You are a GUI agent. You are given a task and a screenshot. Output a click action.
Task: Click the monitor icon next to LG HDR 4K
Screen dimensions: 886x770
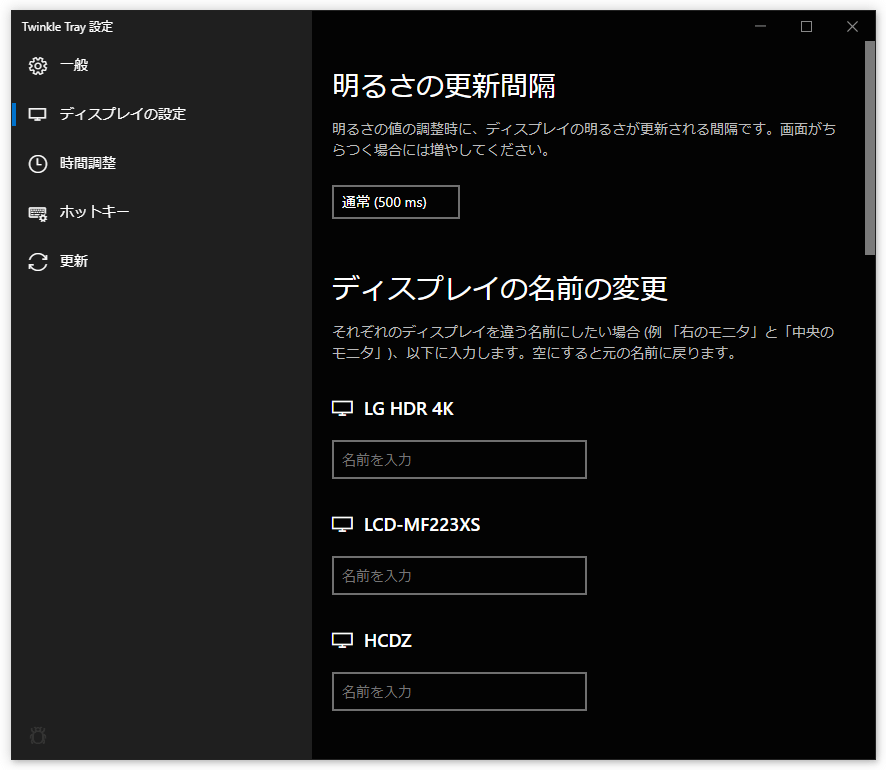pos(342,408)
